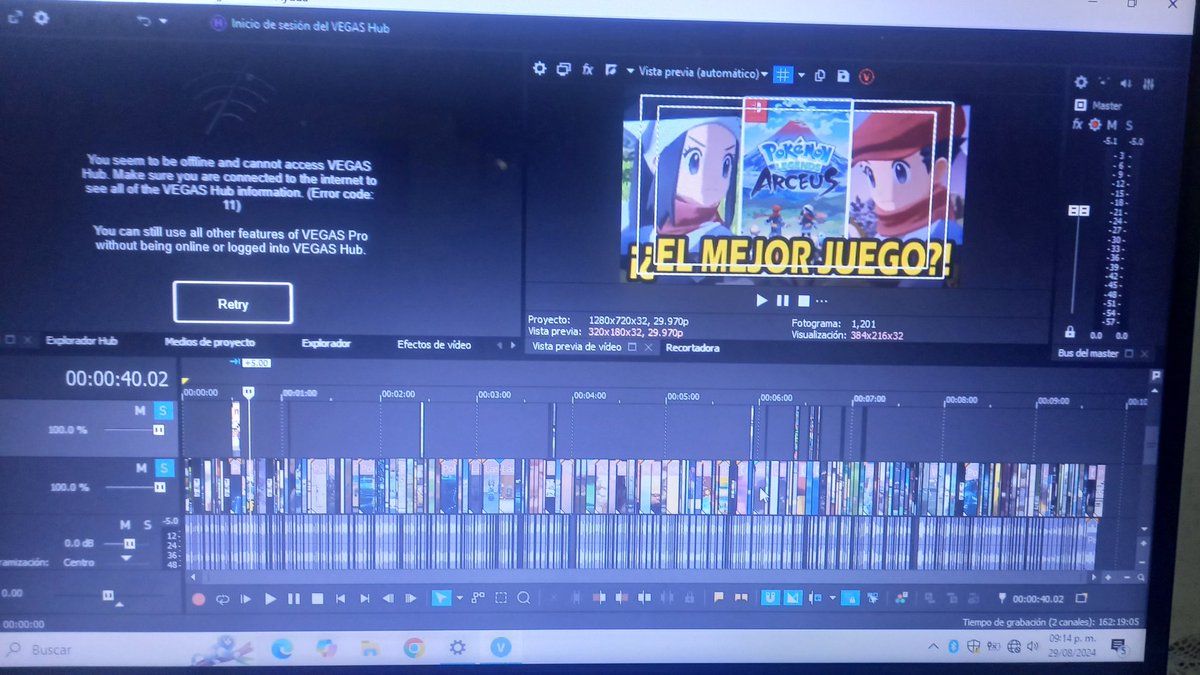This screenshot has height=675, width=1200.
Task: Expand edit tool dropdown arrow
Action: pos(459,598)
